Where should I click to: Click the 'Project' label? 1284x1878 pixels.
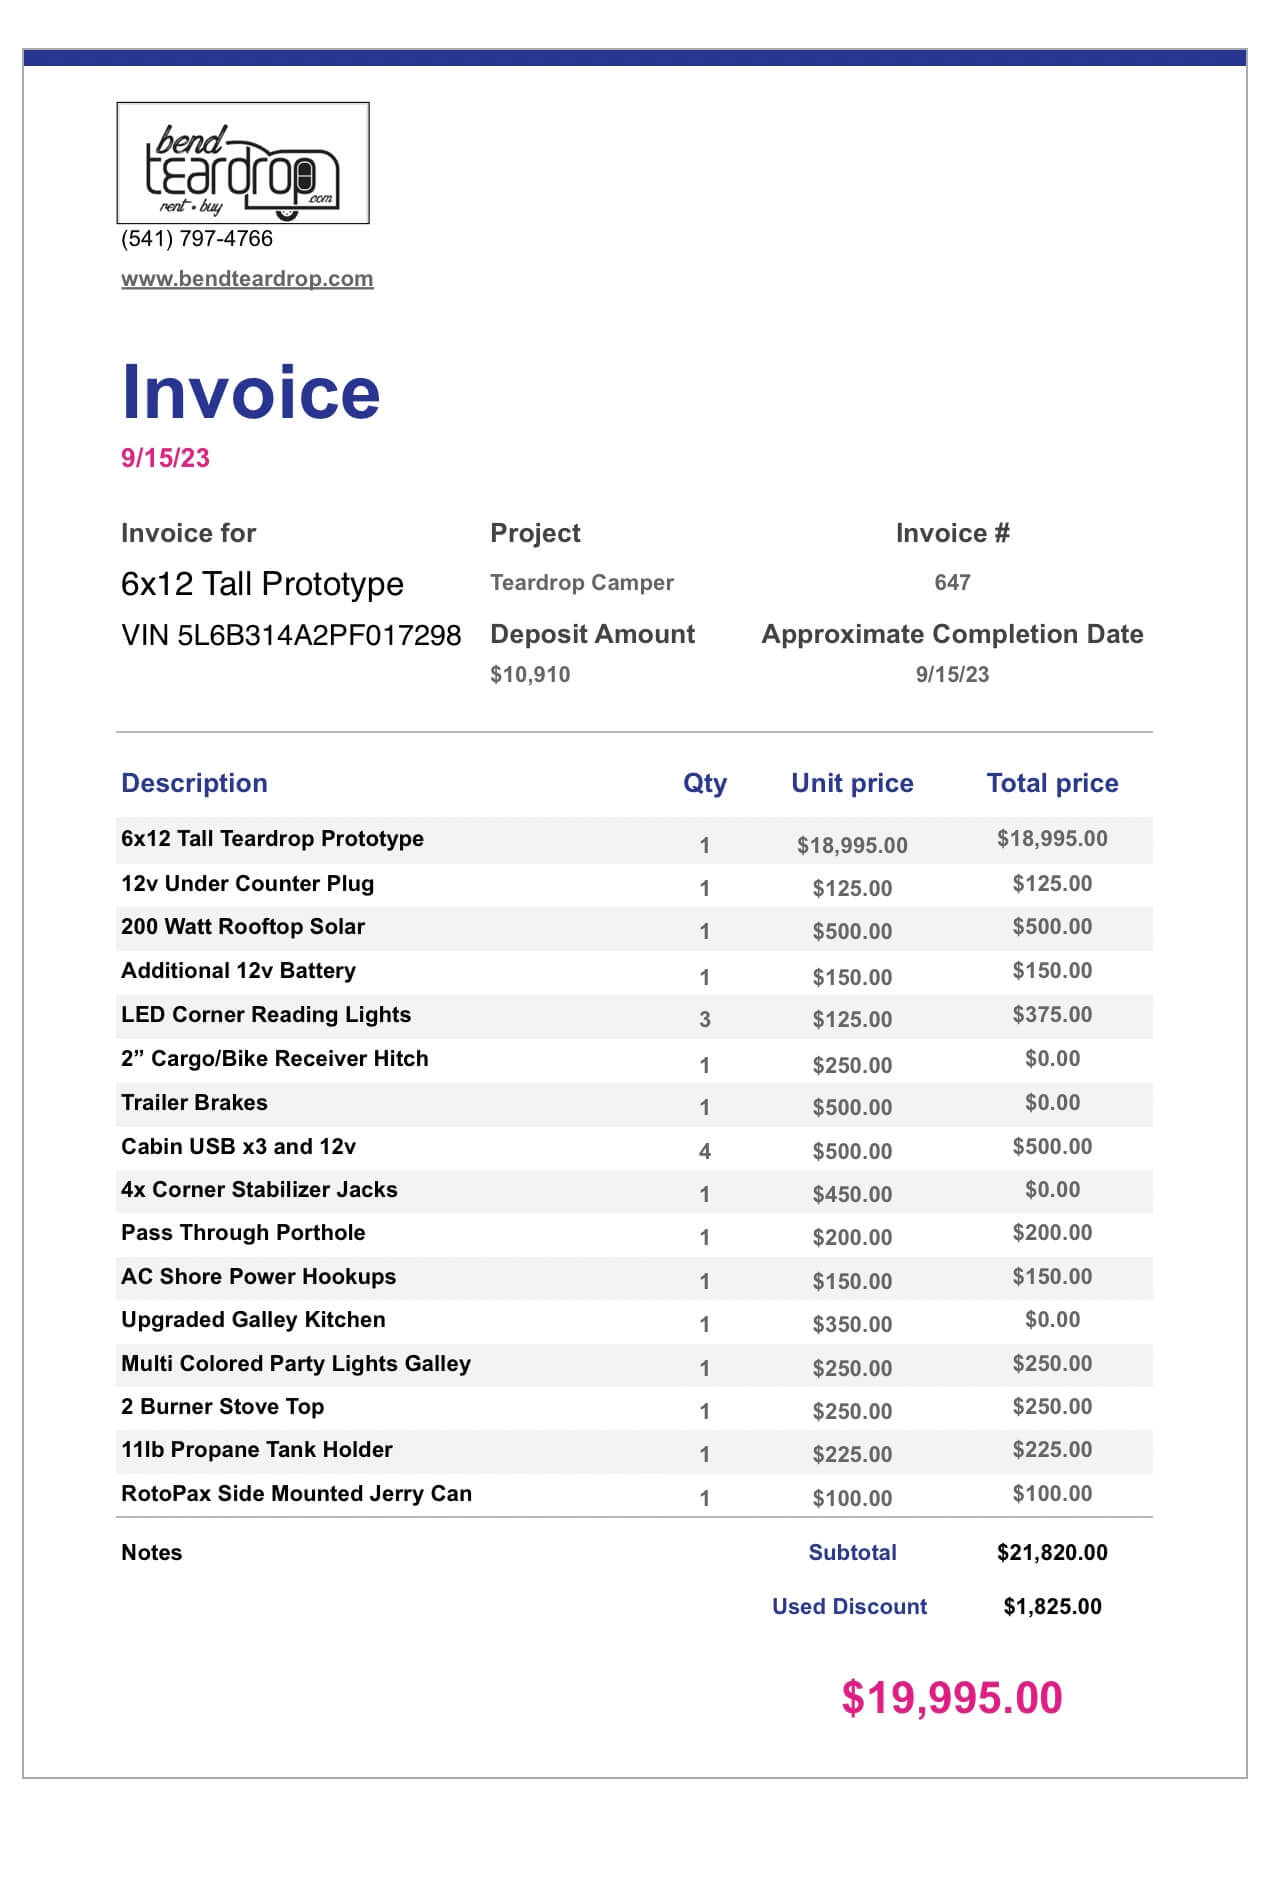535,533
